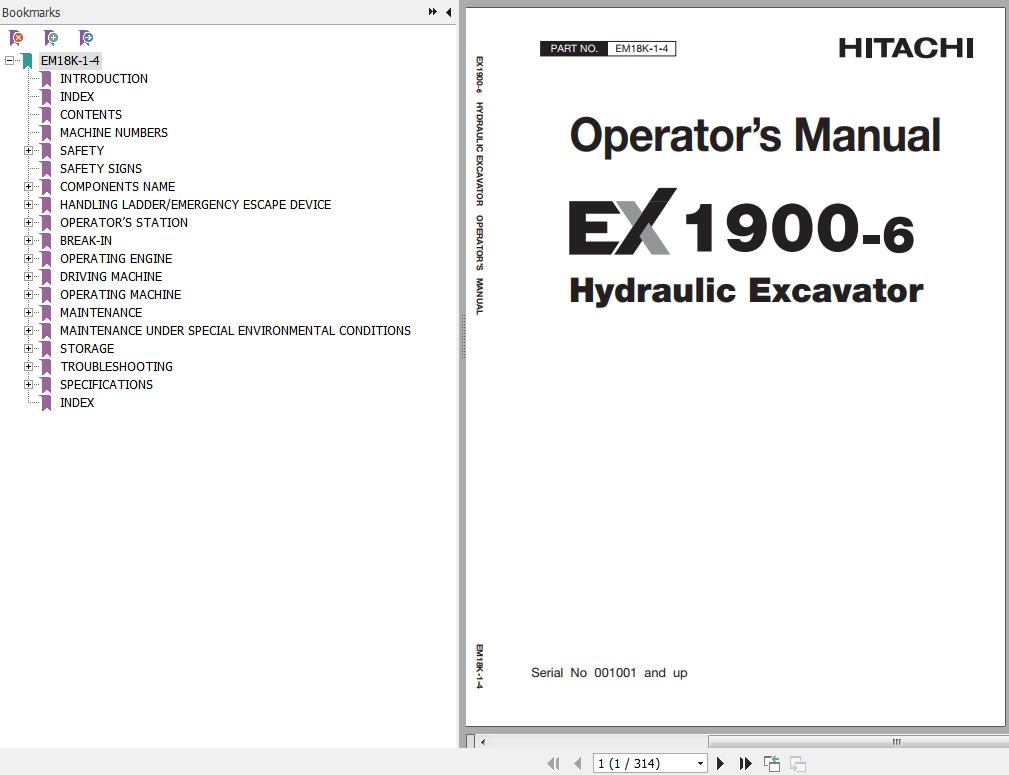Image resolution: width=1009 pixels, height=775 pixels.
Task: Click the go-to bookmark arrow icon
Action: click(x=86, y=38)
